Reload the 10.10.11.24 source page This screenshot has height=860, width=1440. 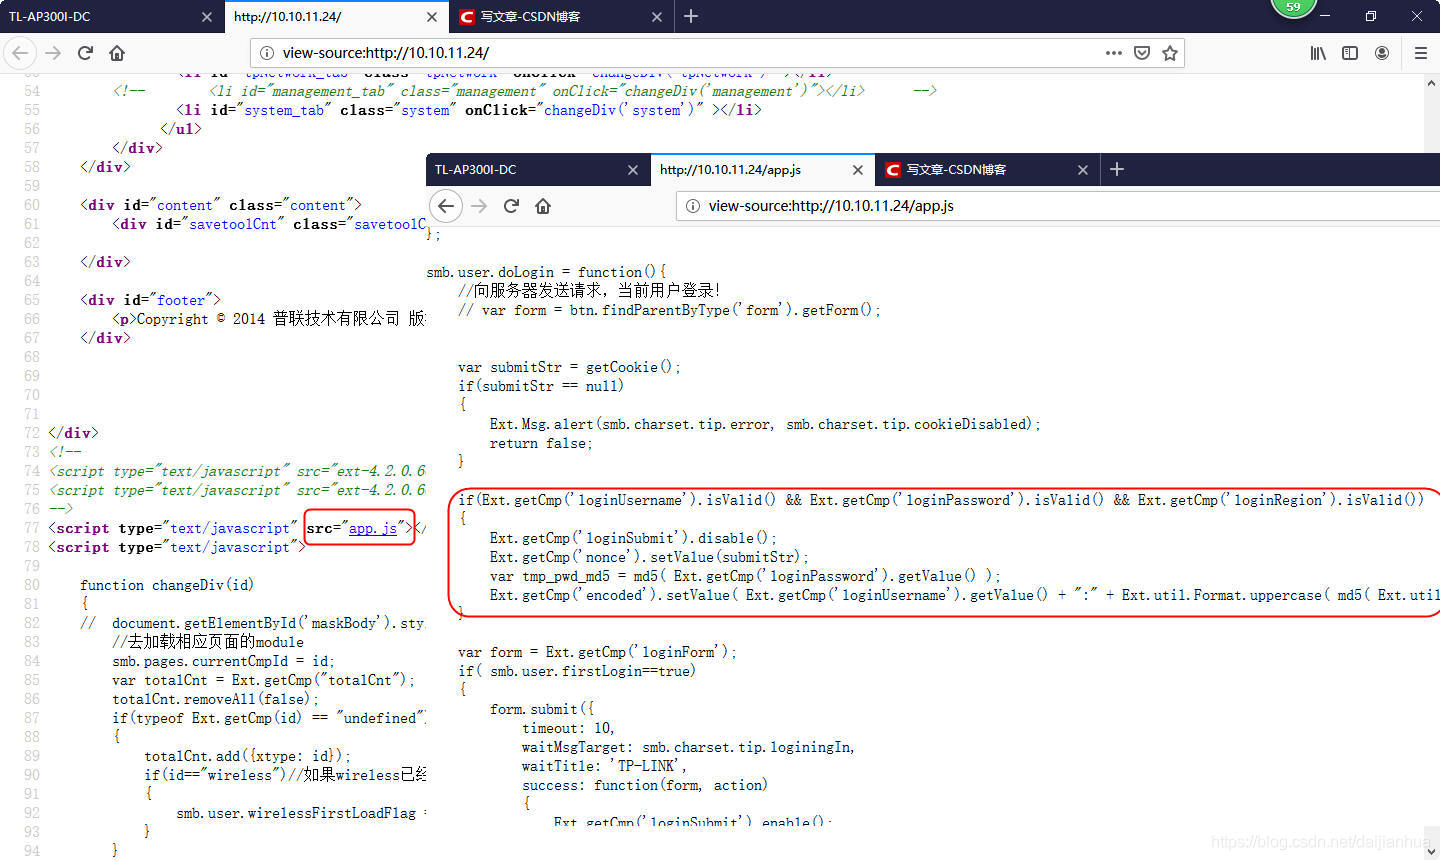[x=86, y=53]
